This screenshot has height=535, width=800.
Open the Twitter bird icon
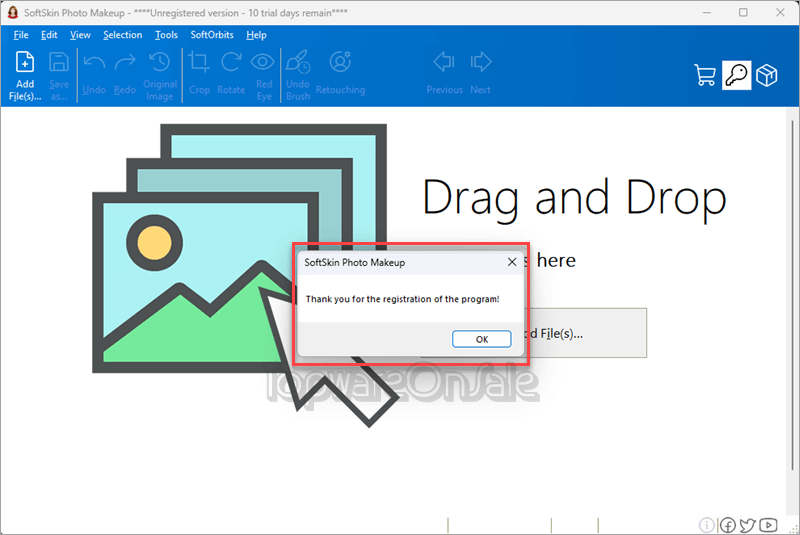(747, 525)
